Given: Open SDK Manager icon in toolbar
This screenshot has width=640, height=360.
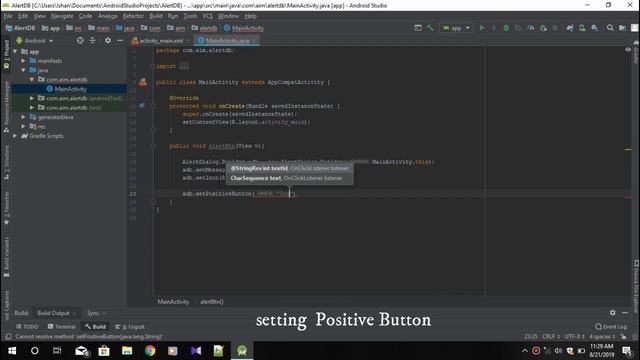Looking at the screenshot, I should [x=595, y=28].
